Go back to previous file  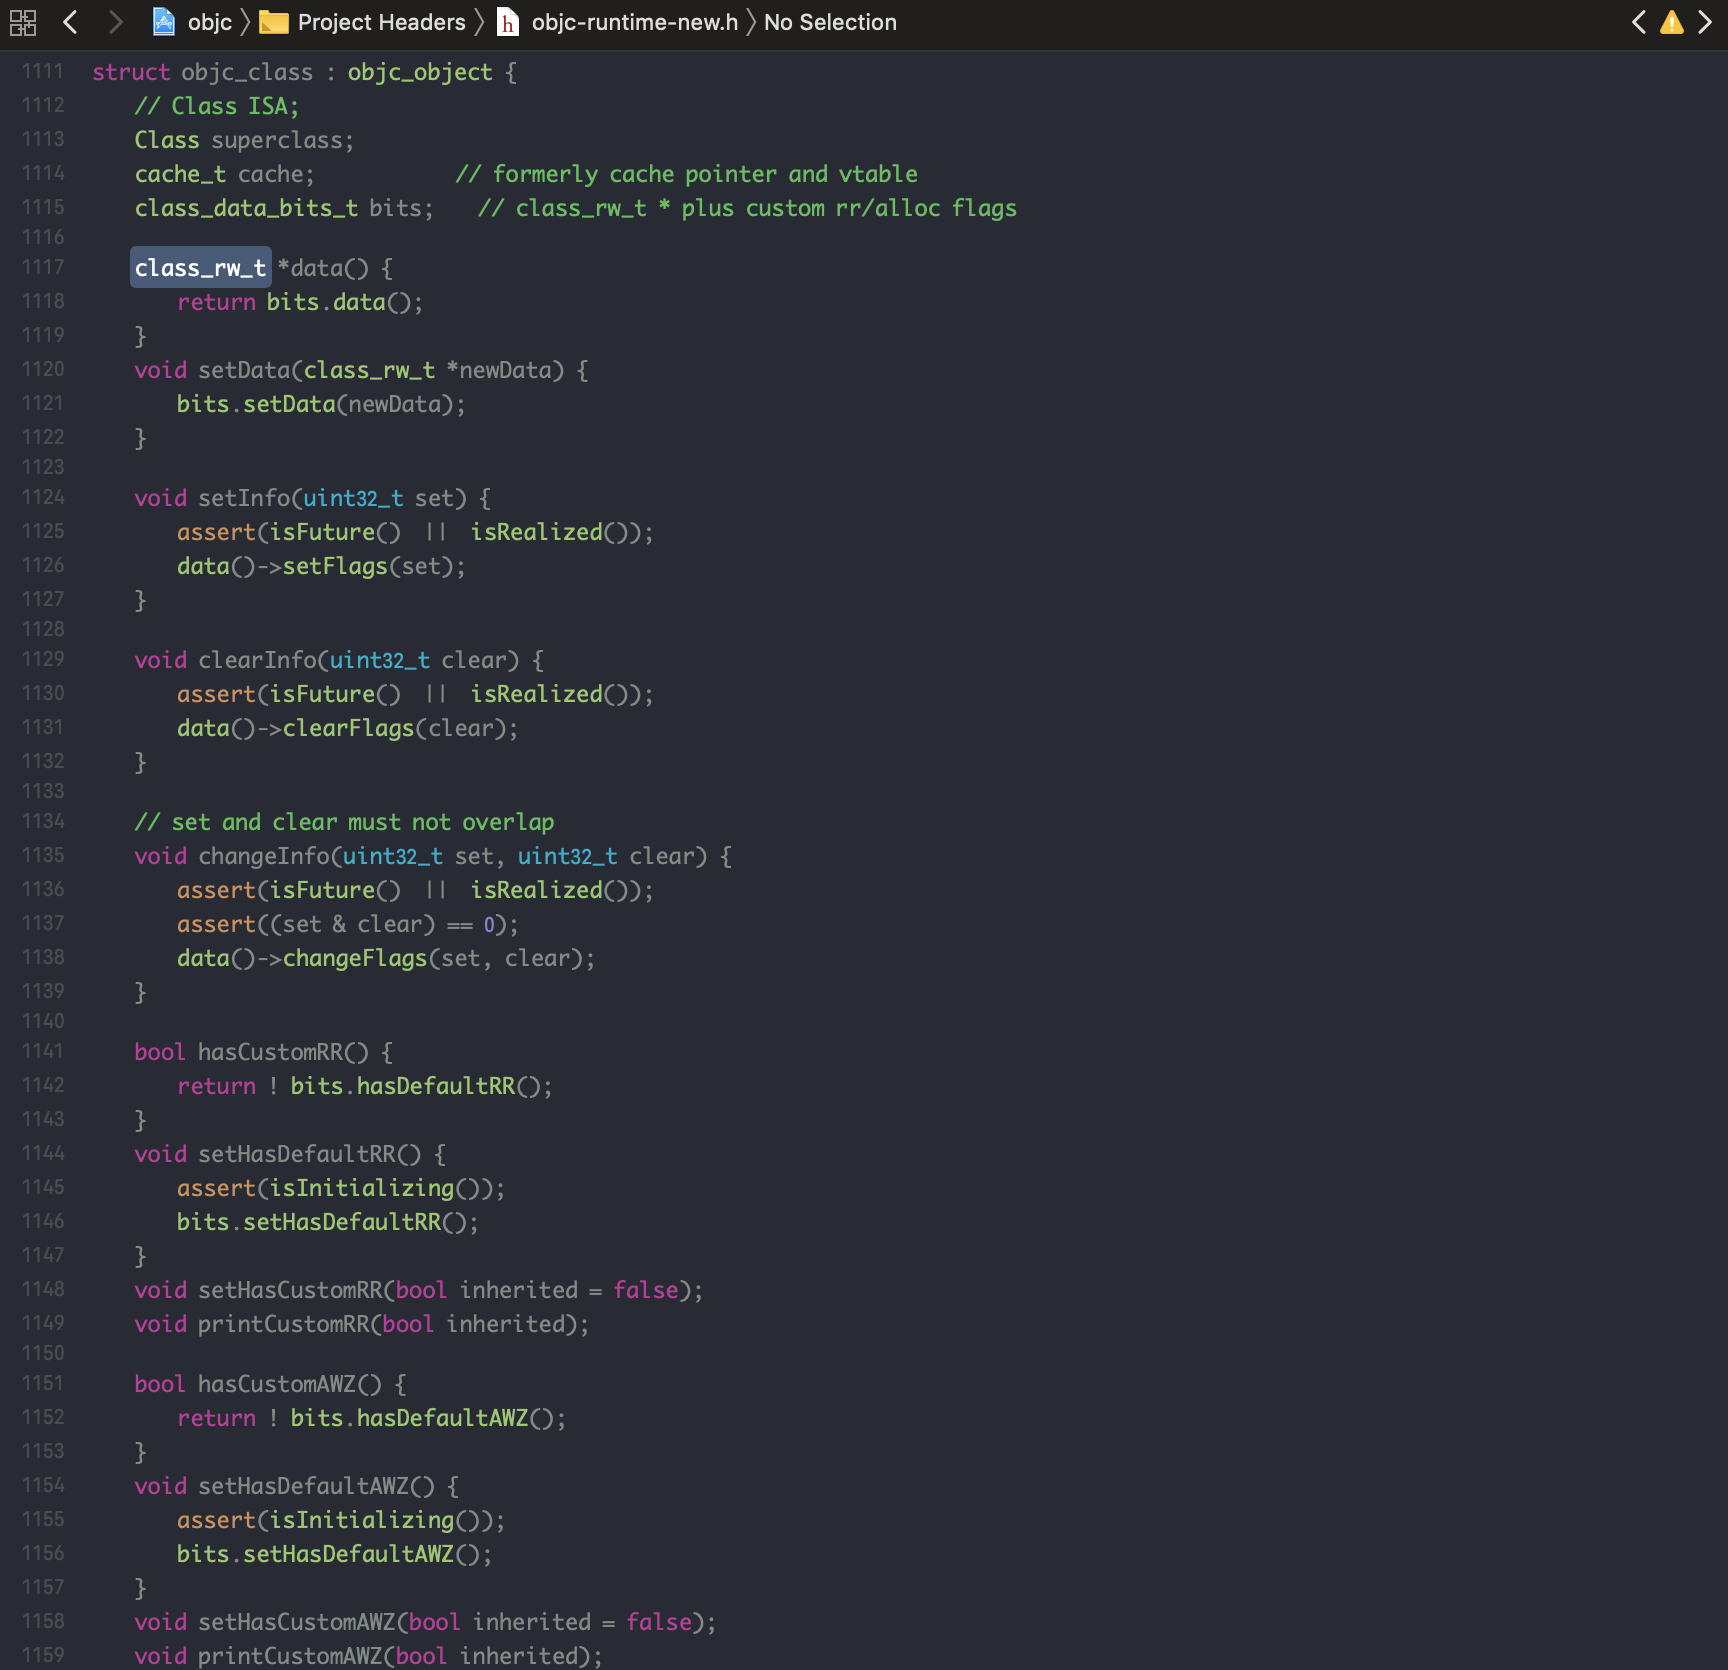pos(70,22)
